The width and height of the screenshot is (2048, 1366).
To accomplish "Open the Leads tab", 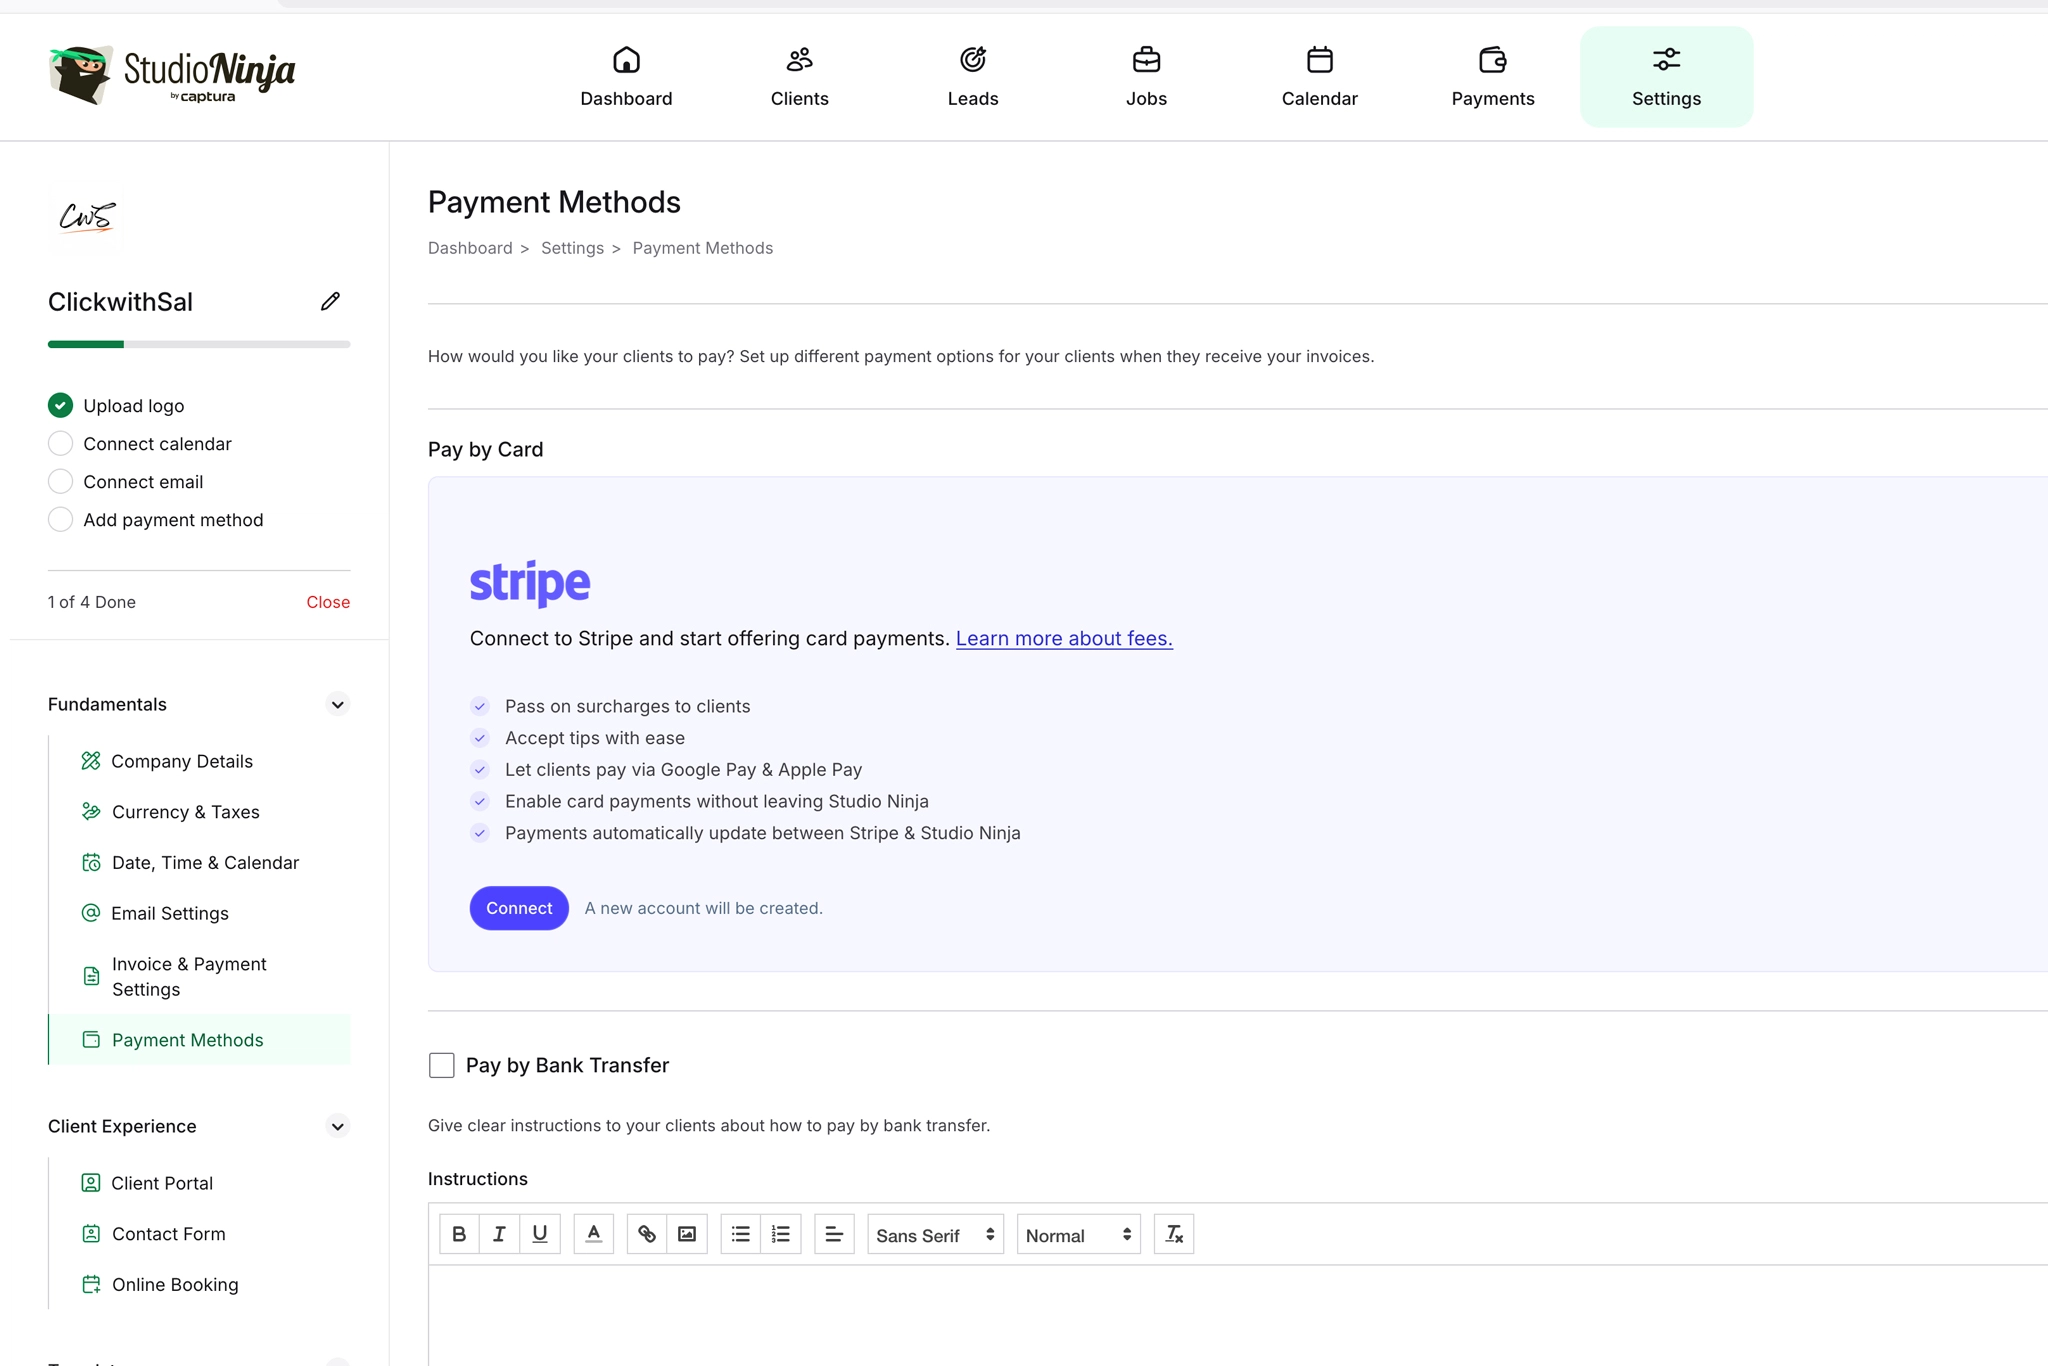I will coord(973,77).
